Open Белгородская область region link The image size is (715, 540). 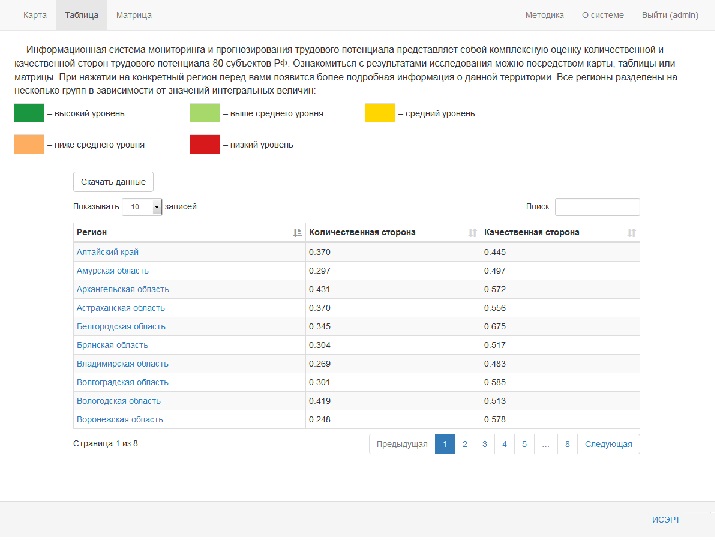121,327
